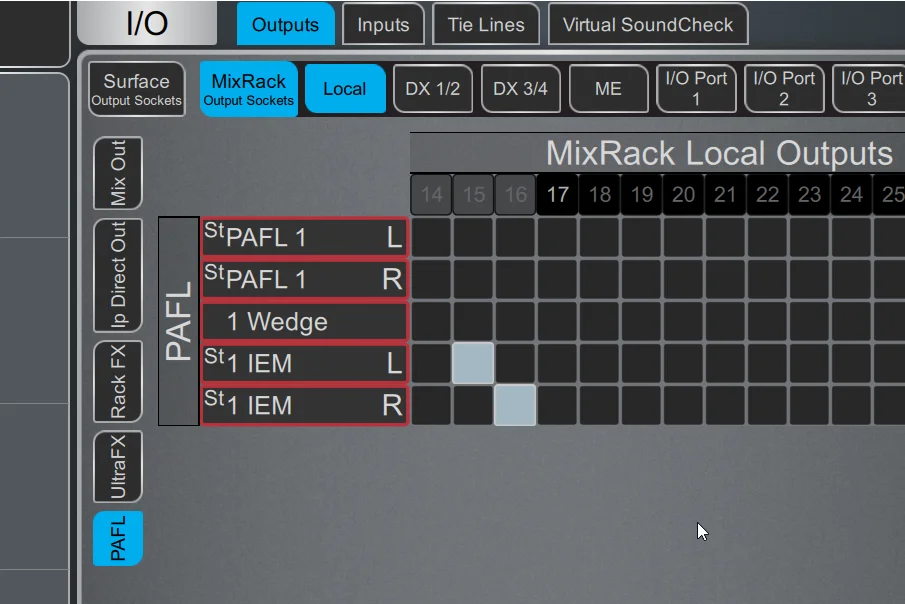Choose the DX 3/4 output group
Image resolution: width=905 pixels, height=604 pixels.
click(520, 89)
